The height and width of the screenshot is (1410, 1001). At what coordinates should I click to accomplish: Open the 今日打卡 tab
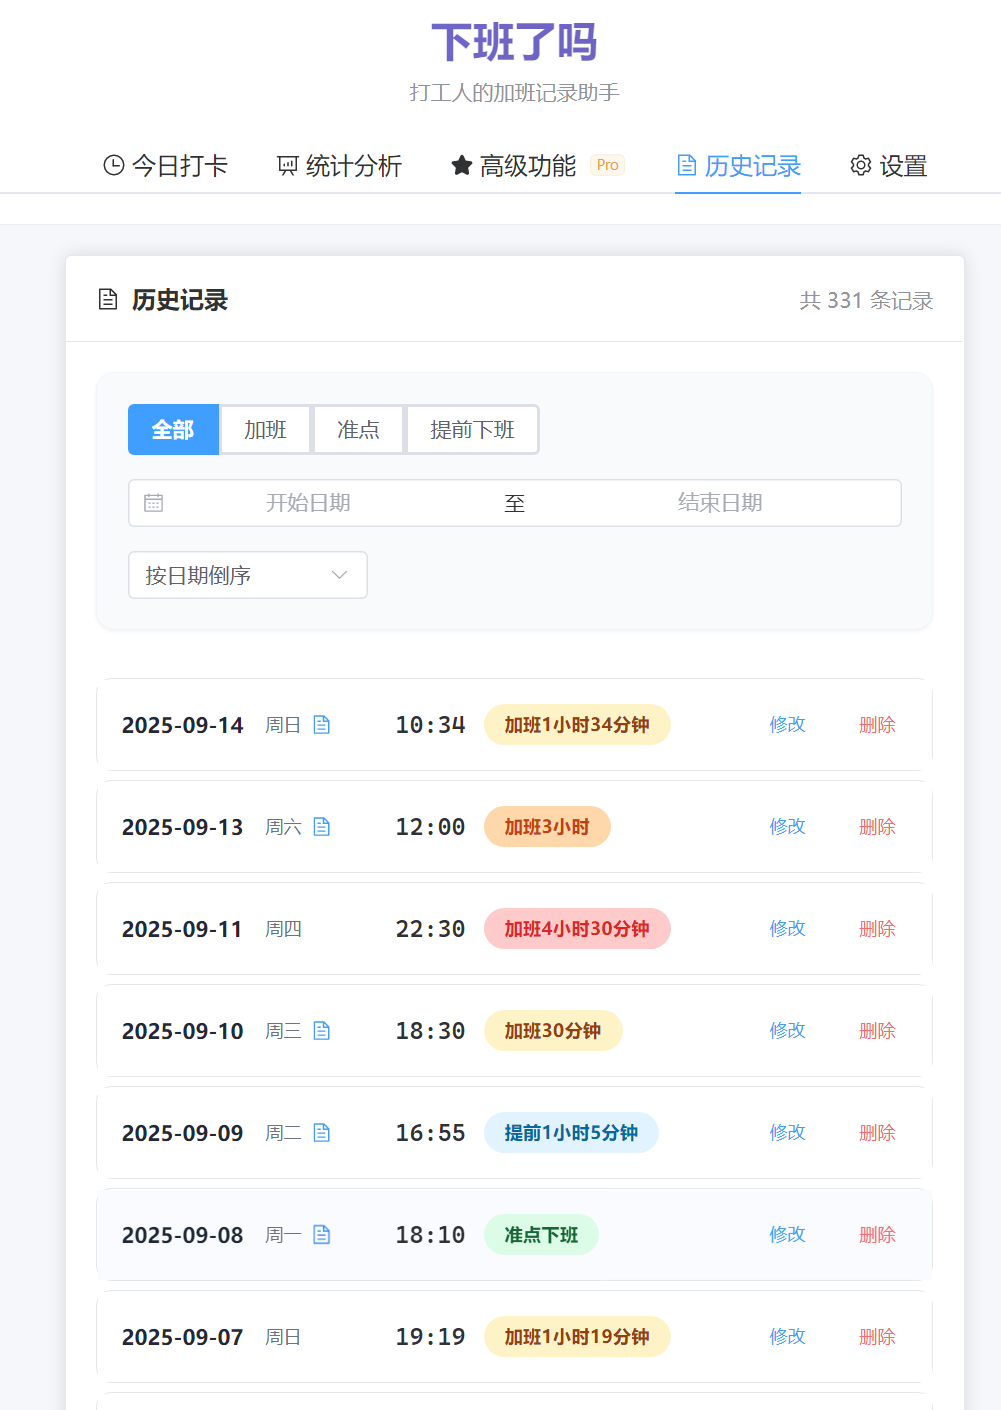pyautogui.click(x=166, y=166)
